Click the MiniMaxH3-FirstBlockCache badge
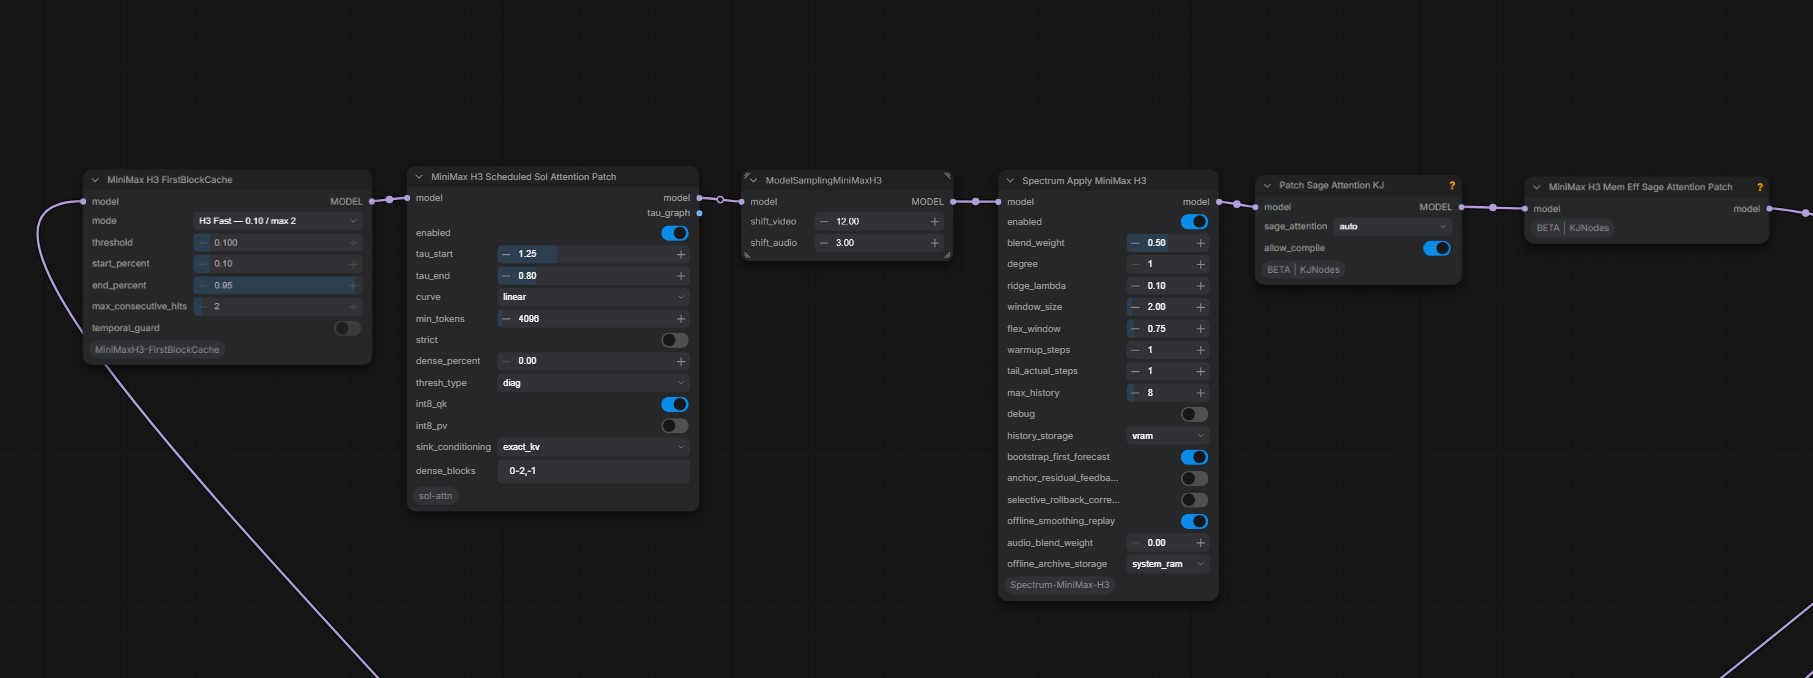 tap(157, 350)
